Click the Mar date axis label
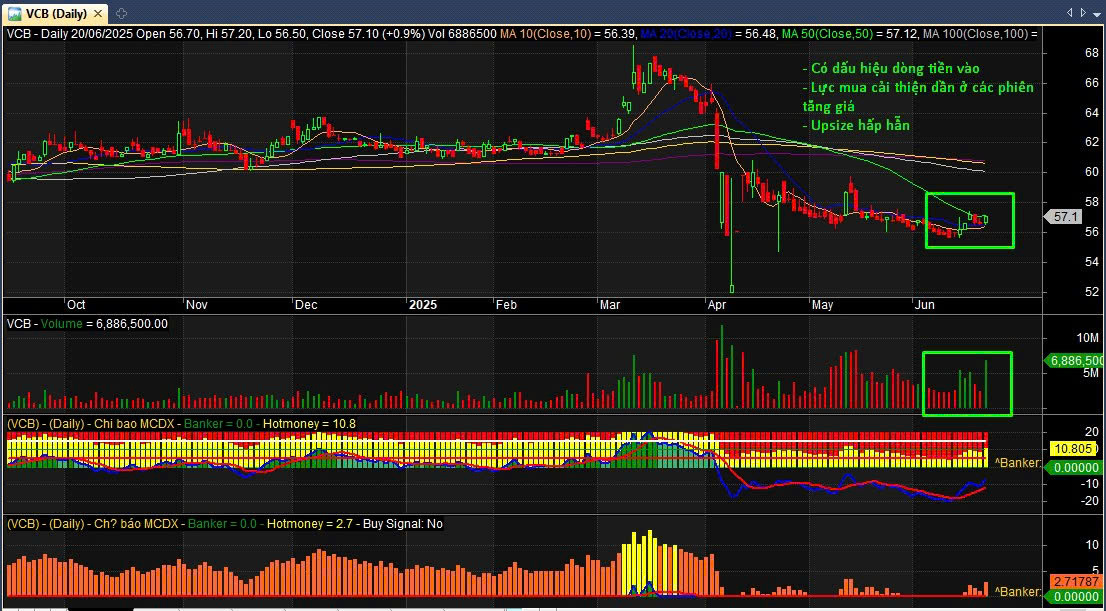The width and height of the screenshot is (1106, 611). click(610, 305)
